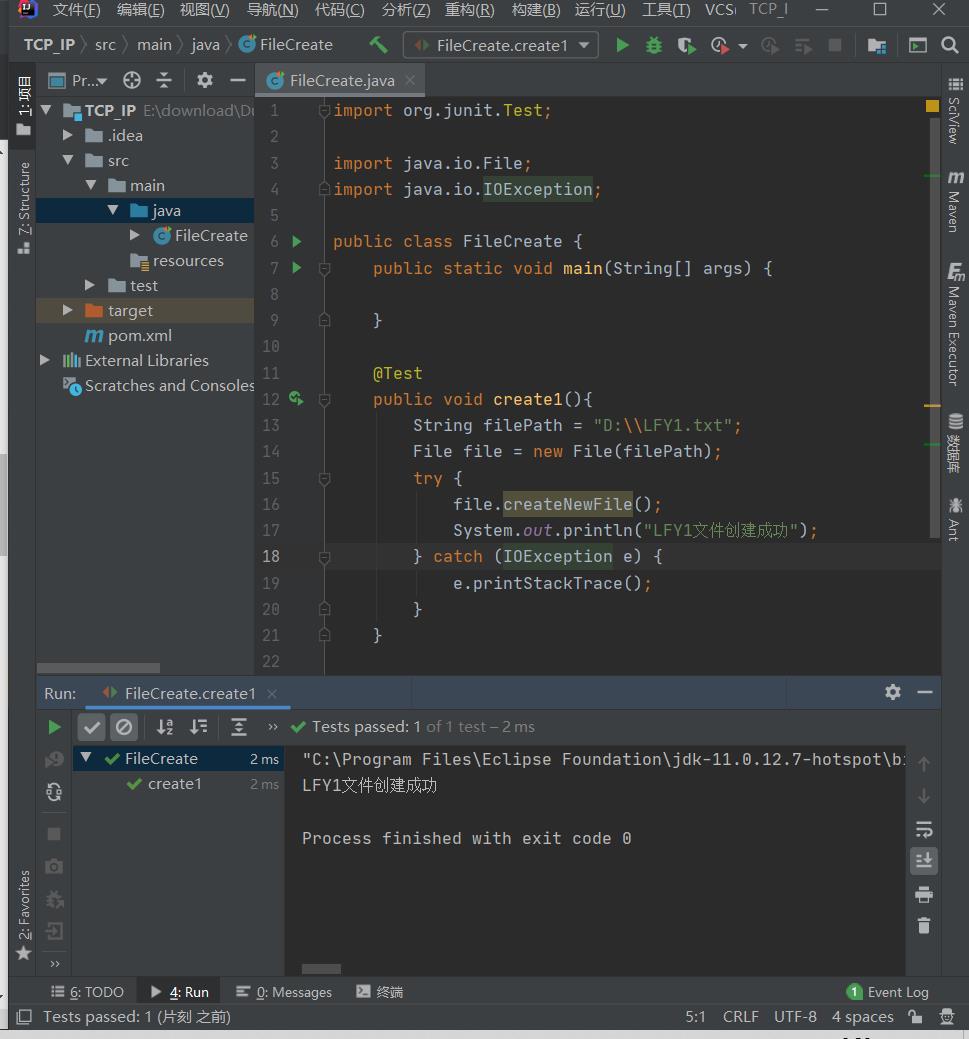Open the FileCreate.create1 run configuration dropdown
Image resolution: width=969 pixels, height=1039 pixels.
coord(501,45)
